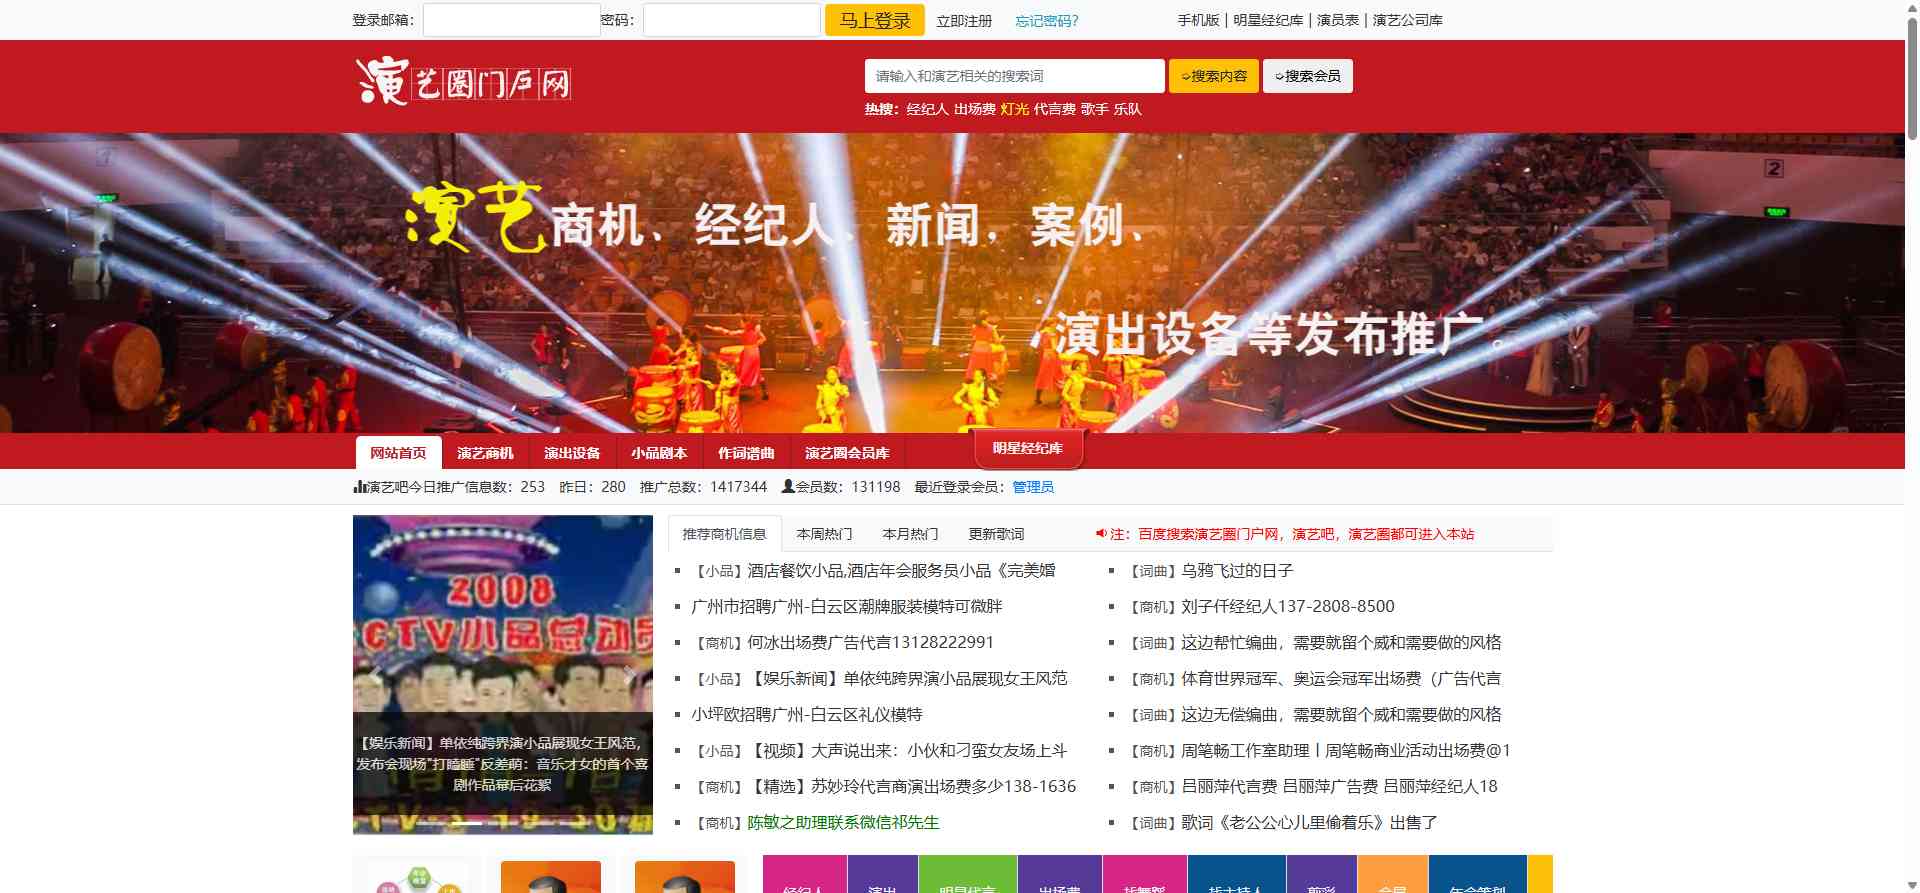The height and width of the screenshot is (893, 1920).
Task: Advance carousel with the next arrow
Action: point(630,676)
